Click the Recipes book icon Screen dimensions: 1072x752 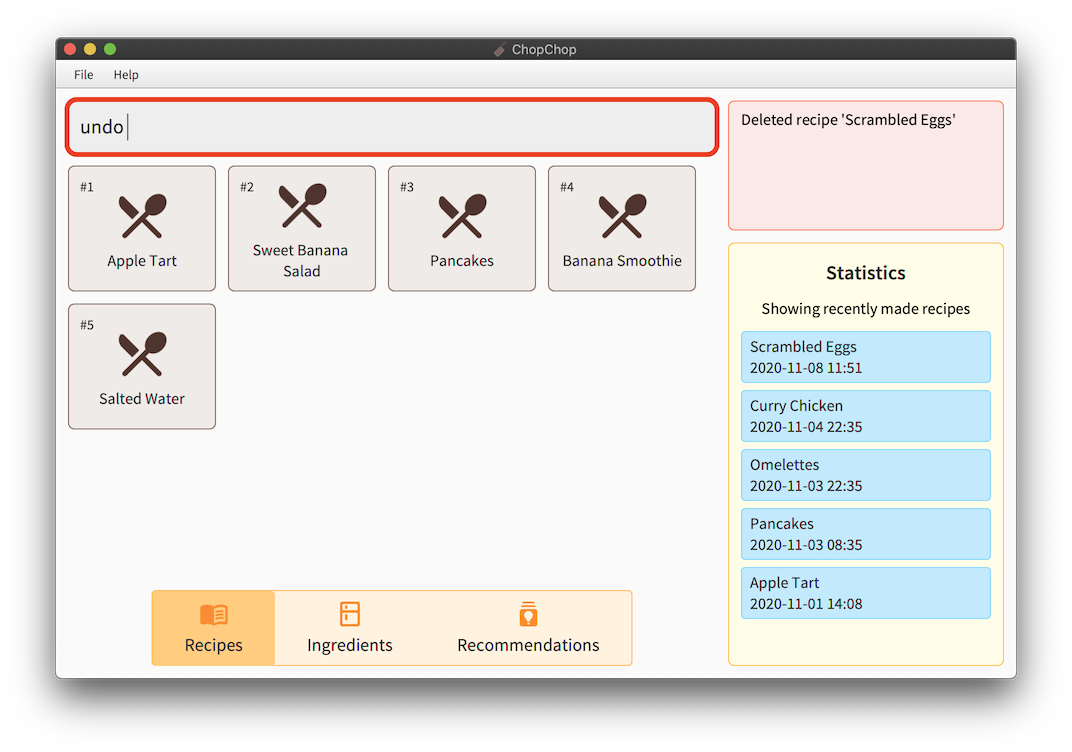214,615
